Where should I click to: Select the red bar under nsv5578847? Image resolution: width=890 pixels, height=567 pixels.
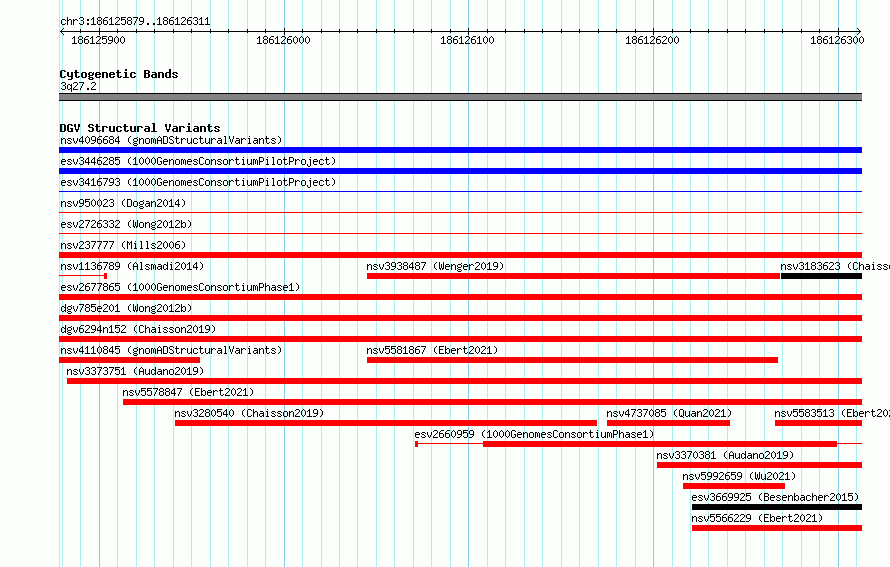[x=492, y=402]
